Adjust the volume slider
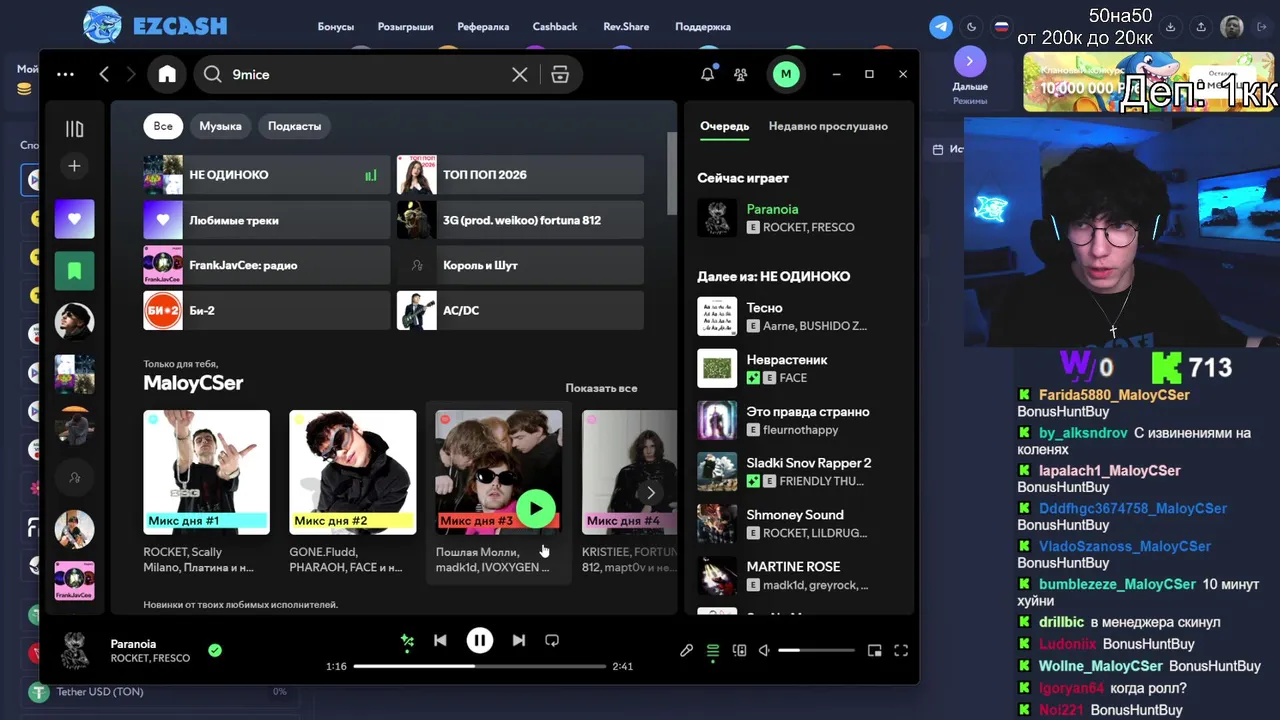 pos(816,650)
